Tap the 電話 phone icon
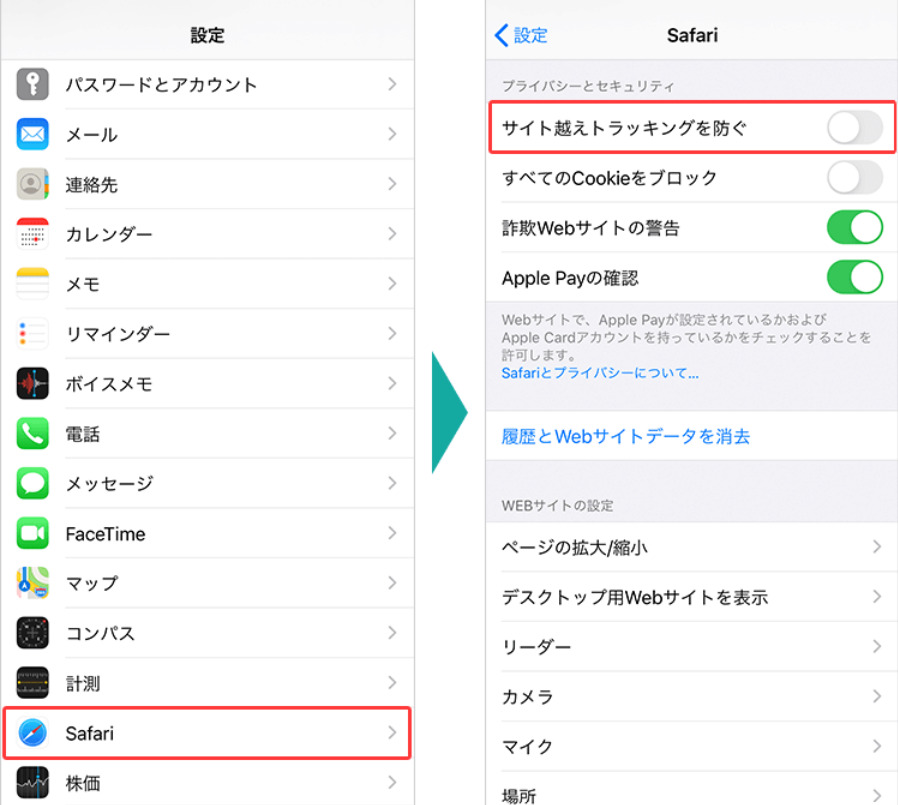The image size is (898, 805). [x=33, y=433]
